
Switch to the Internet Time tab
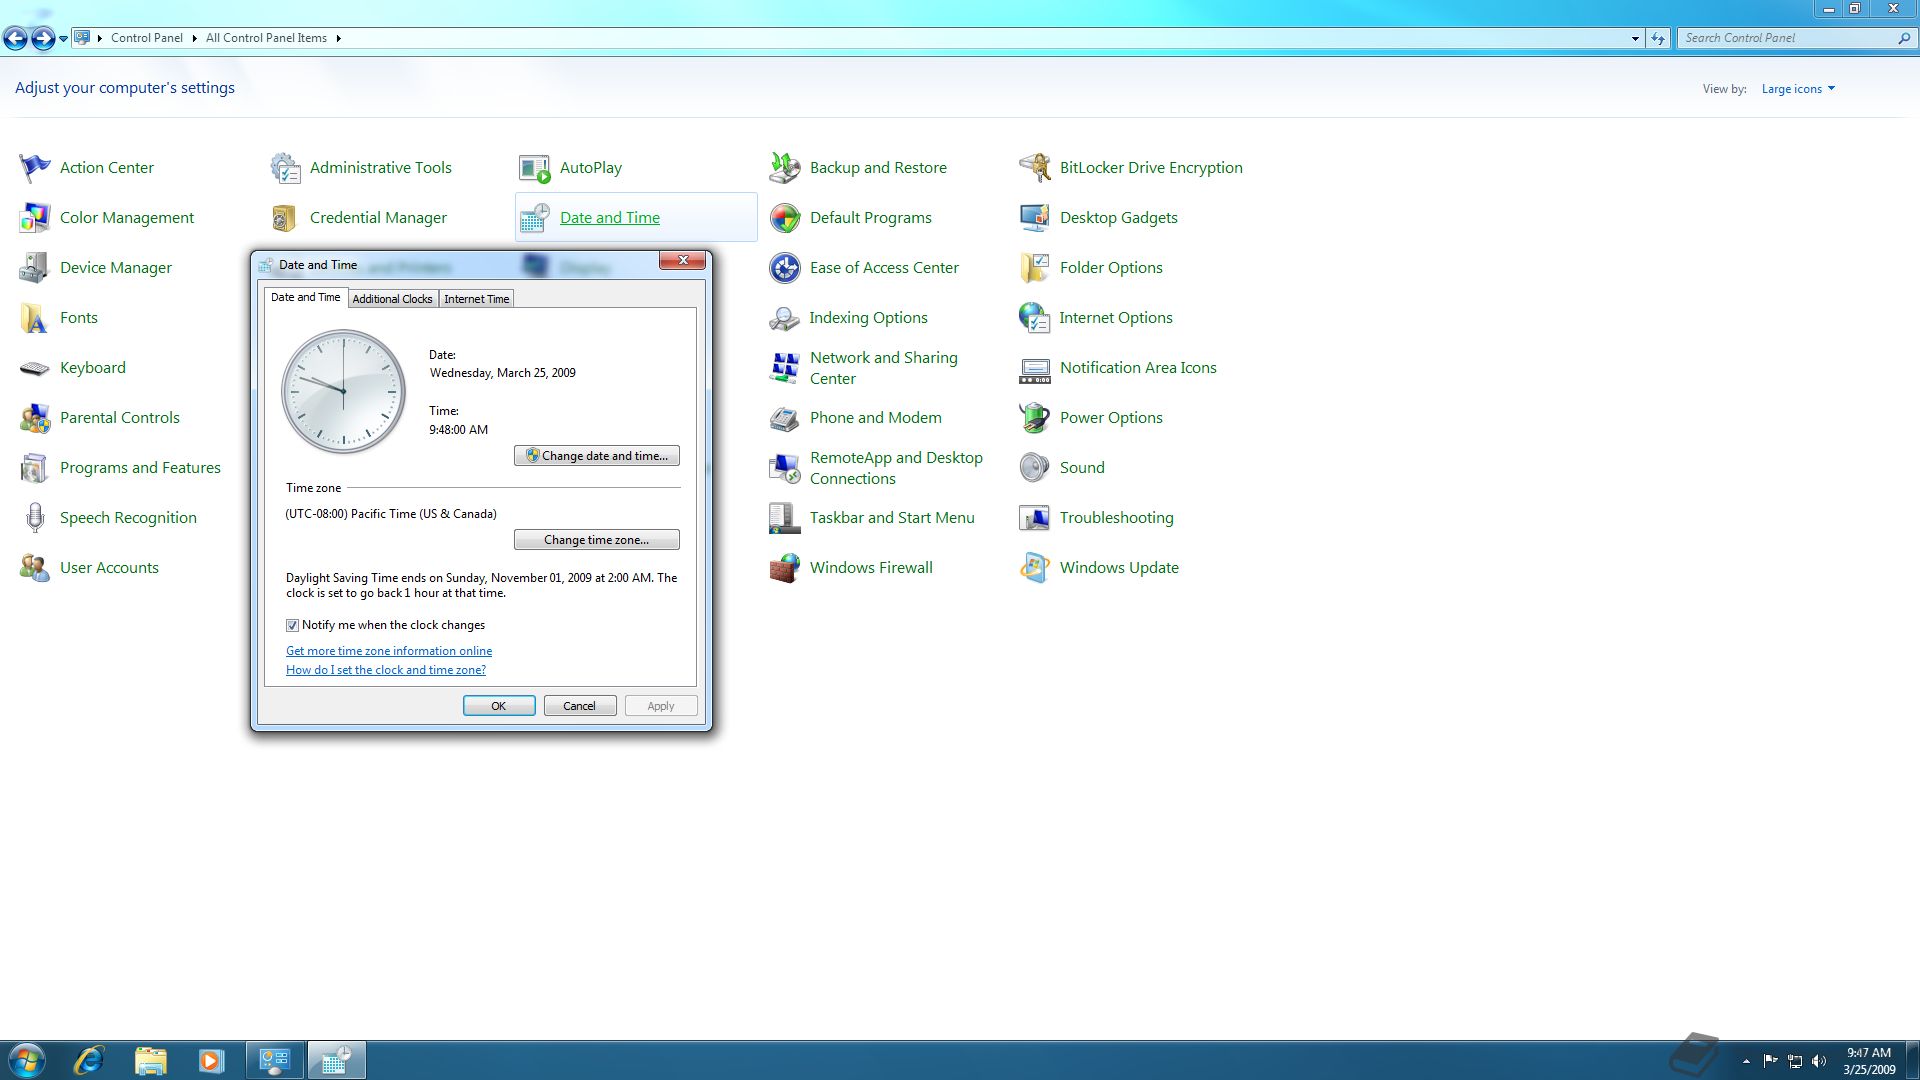click(476, 299)
